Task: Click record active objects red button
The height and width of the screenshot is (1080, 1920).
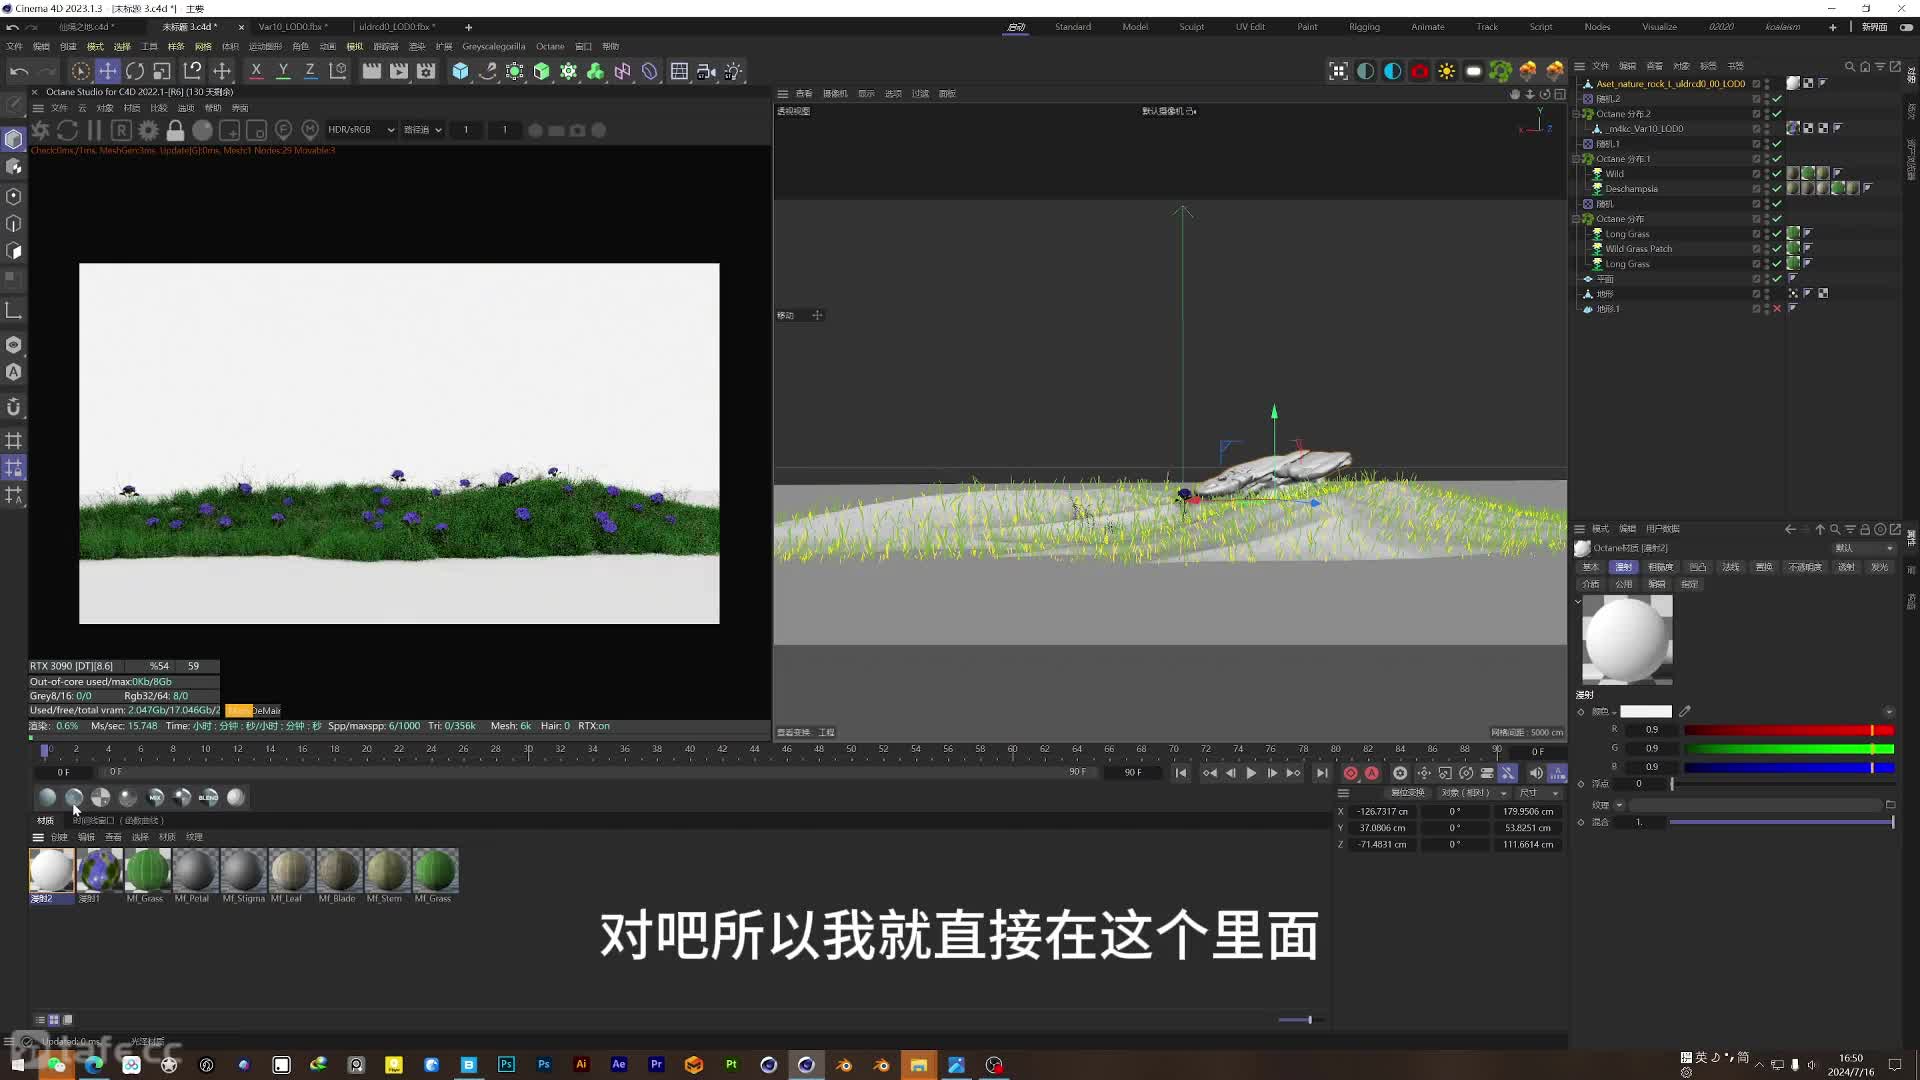Action: 1351,773
